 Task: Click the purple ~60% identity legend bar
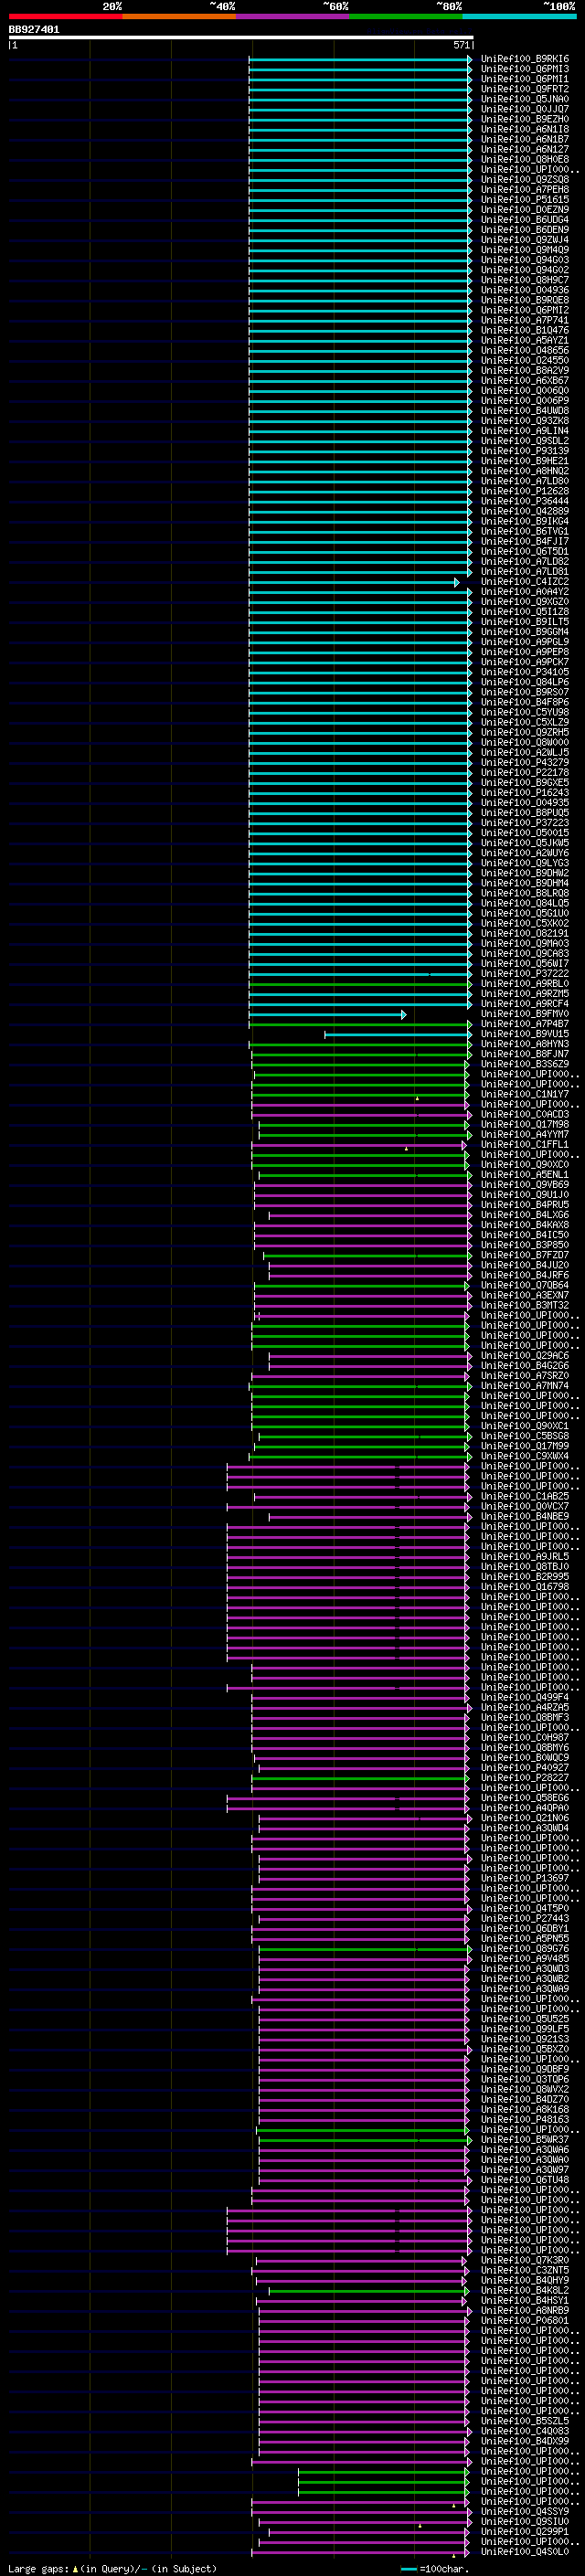point(293,16)
